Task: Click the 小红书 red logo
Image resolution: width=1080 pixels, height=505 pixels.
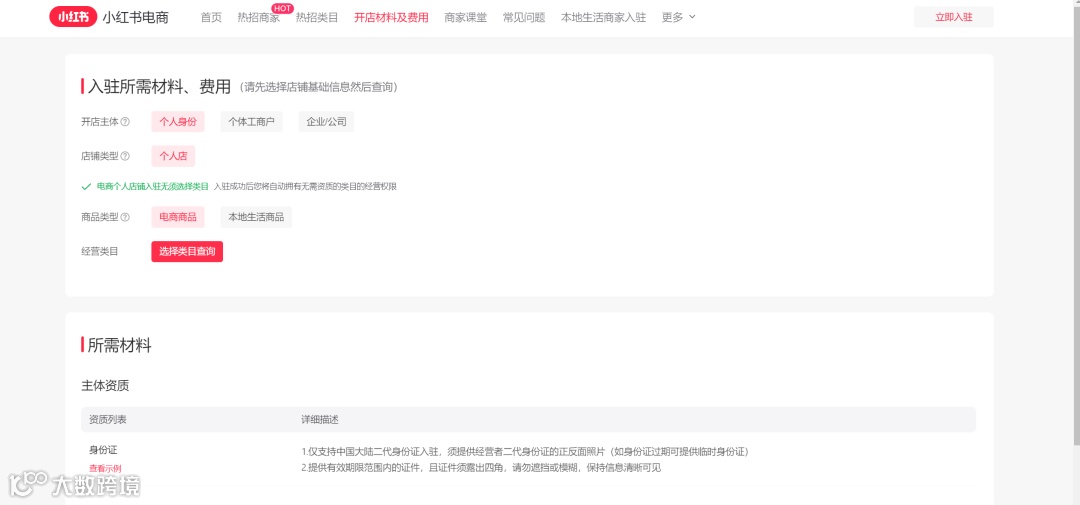Action: pyautogui.click(x=73, y=17)
